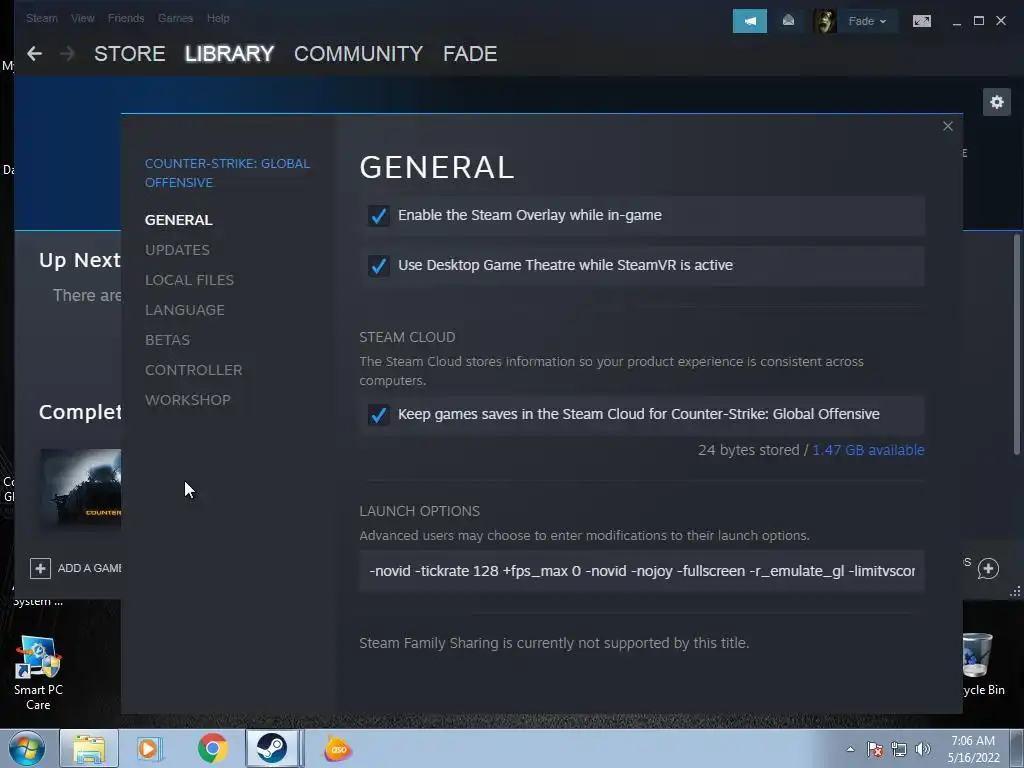Screen dimensions: 1024x768
Task: Expand the Fade account dropdown
Action: (x=867, y=22)
